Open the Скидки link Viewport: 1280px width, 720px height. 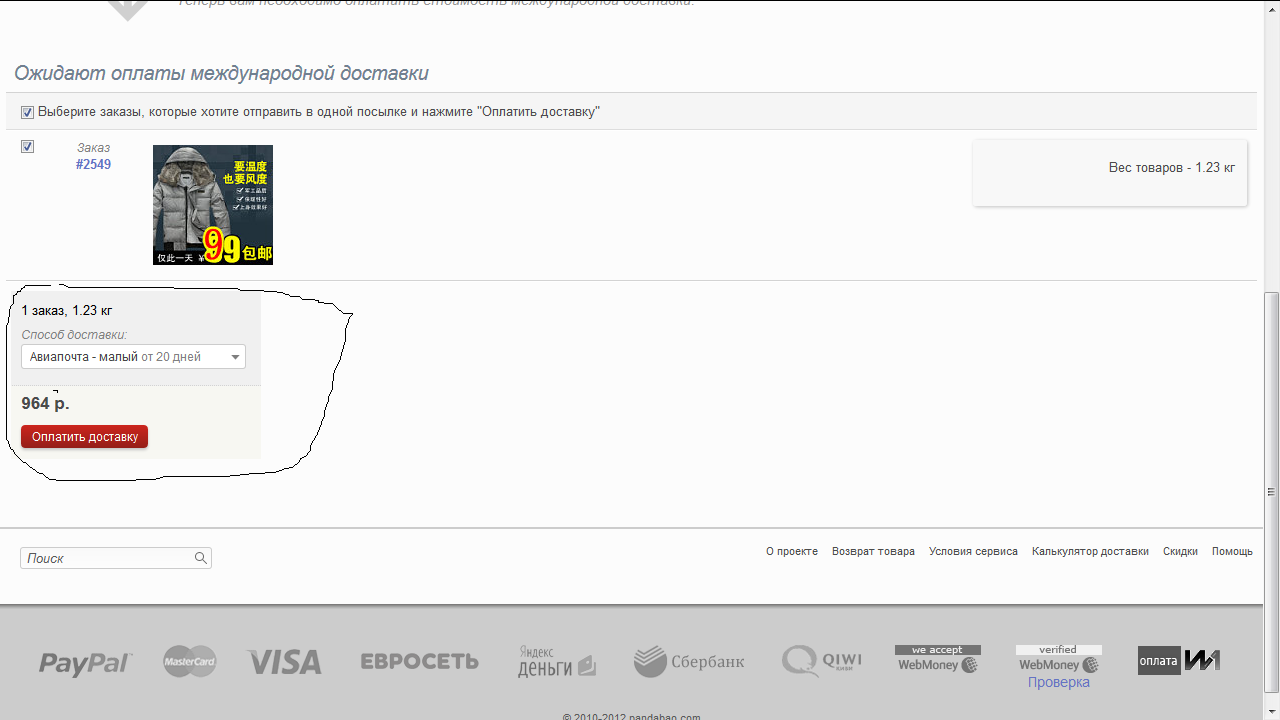1180,551
